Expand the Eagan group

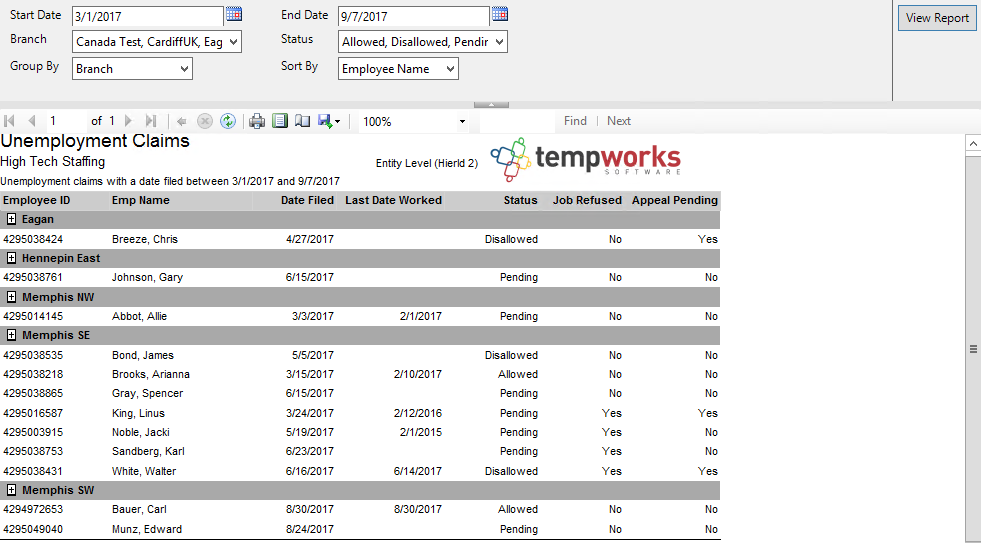(11, 219)
